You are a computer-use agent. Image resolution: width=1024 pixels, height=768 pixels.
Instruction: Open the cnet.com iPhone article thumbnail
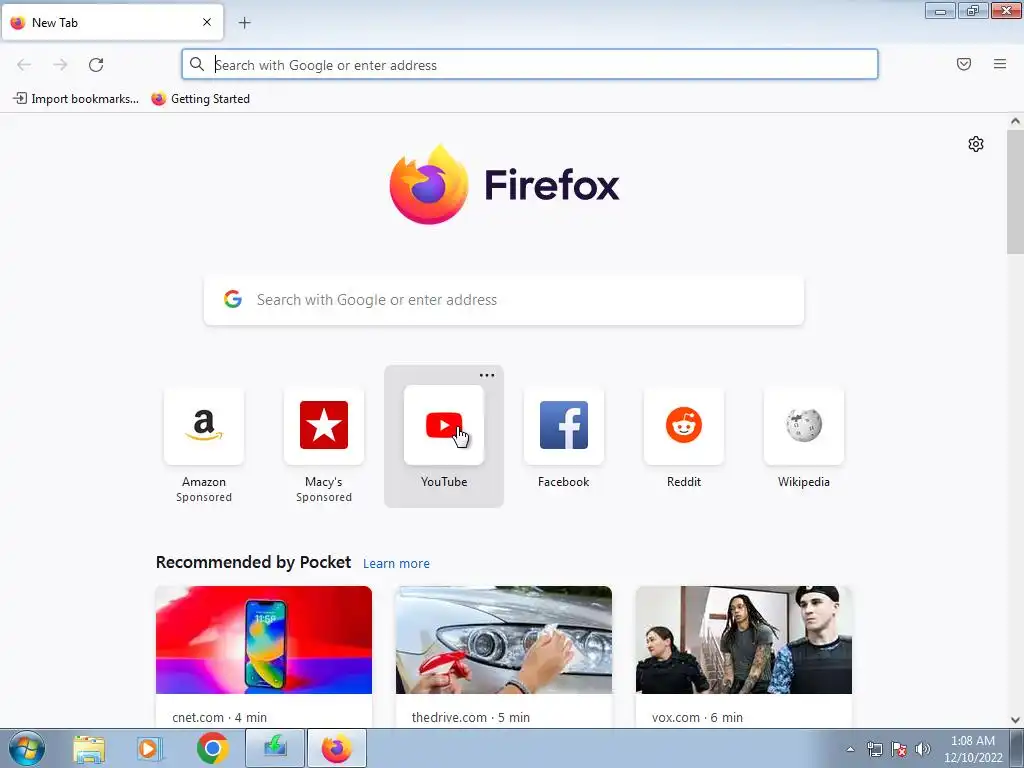coord(264,640)
